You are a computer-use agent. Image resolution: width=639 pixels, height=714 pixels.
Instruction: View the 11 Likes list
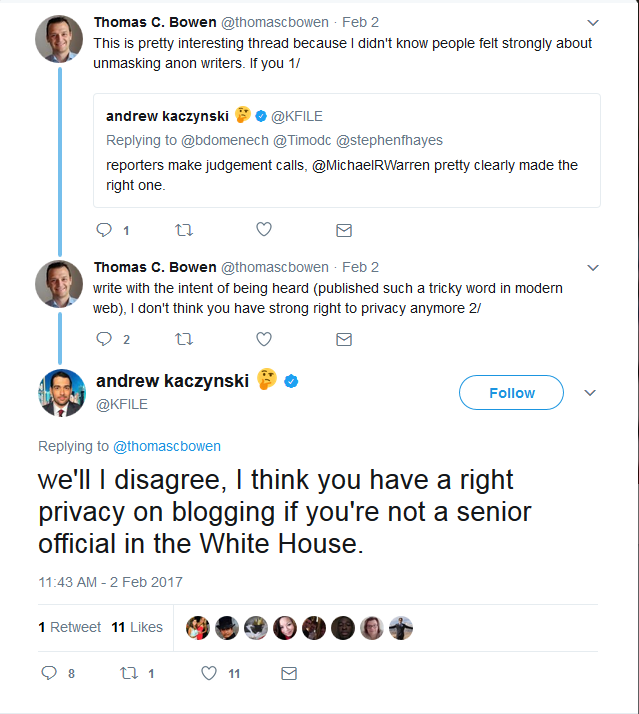(137, 627)
